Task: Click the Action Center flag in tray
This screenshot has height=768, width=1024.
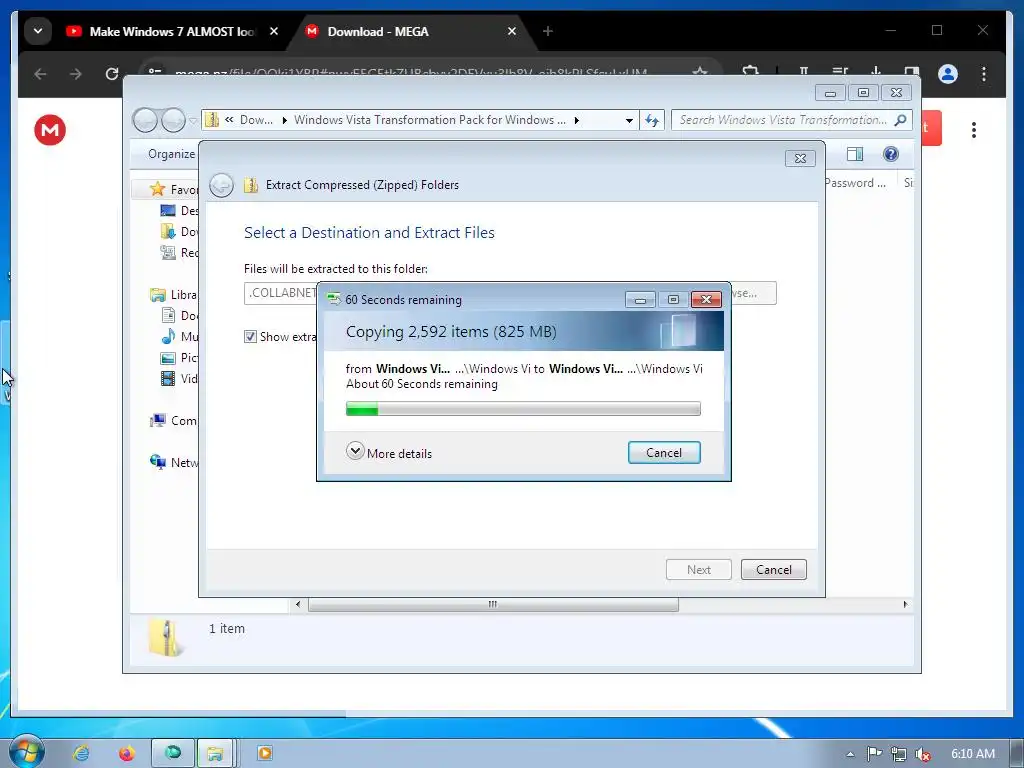Action: (x=874, y=754)
